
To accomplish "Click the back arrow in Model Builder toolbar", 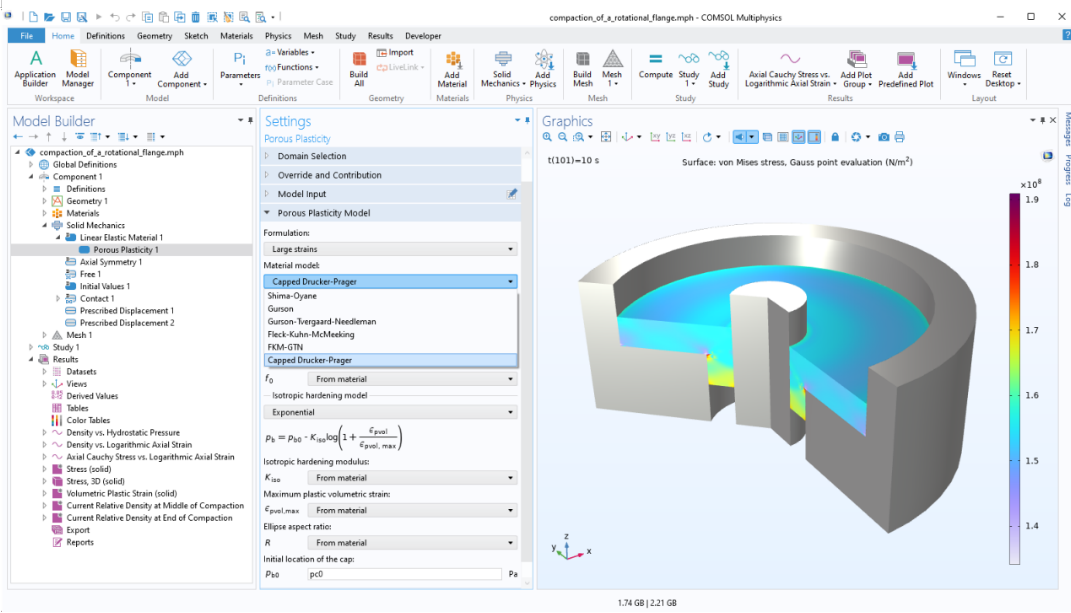I will point(18,137).
